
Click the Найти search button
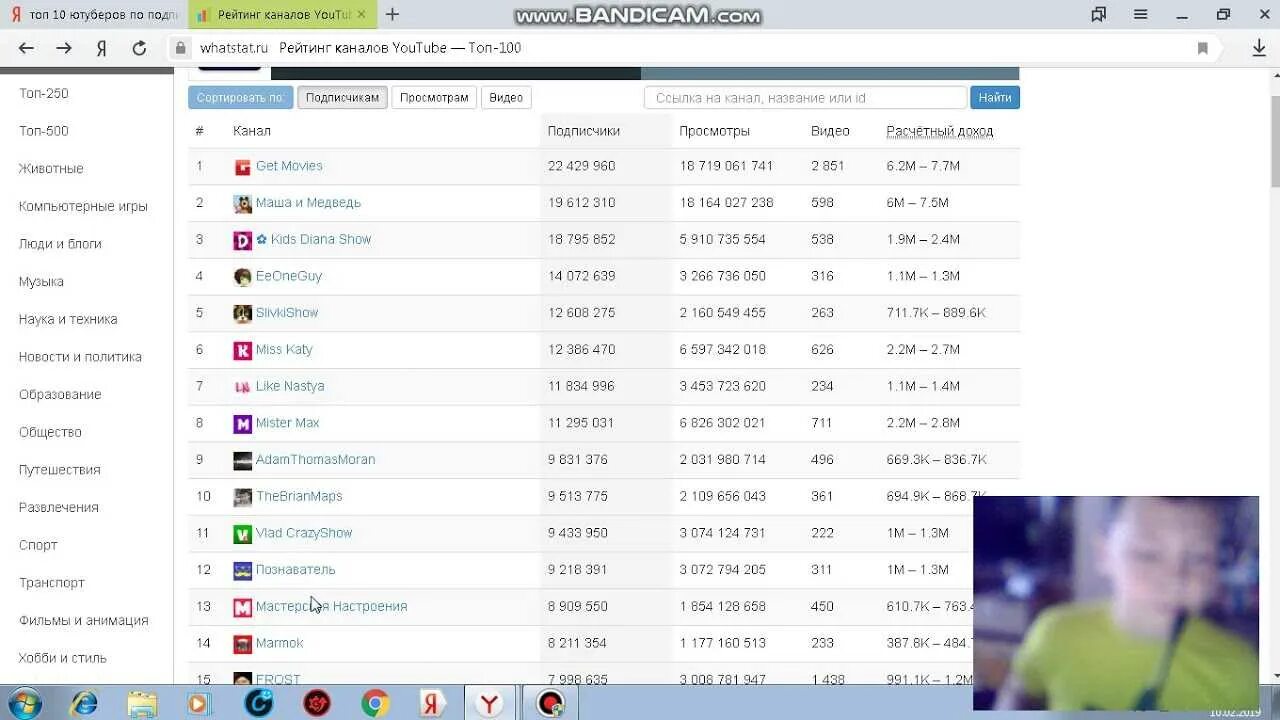tap(995, 98)
